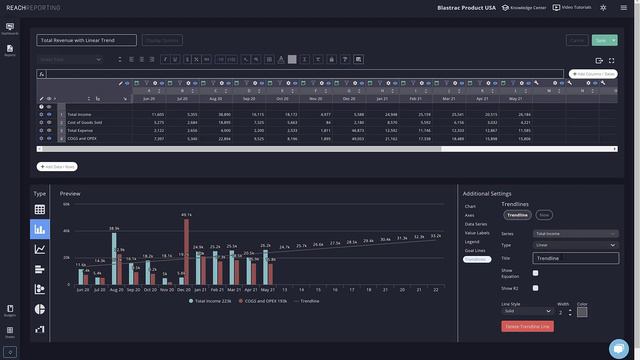Open the trendline Color swatch
The width and height of the screenshot is (640, 360).
point(582,312)
